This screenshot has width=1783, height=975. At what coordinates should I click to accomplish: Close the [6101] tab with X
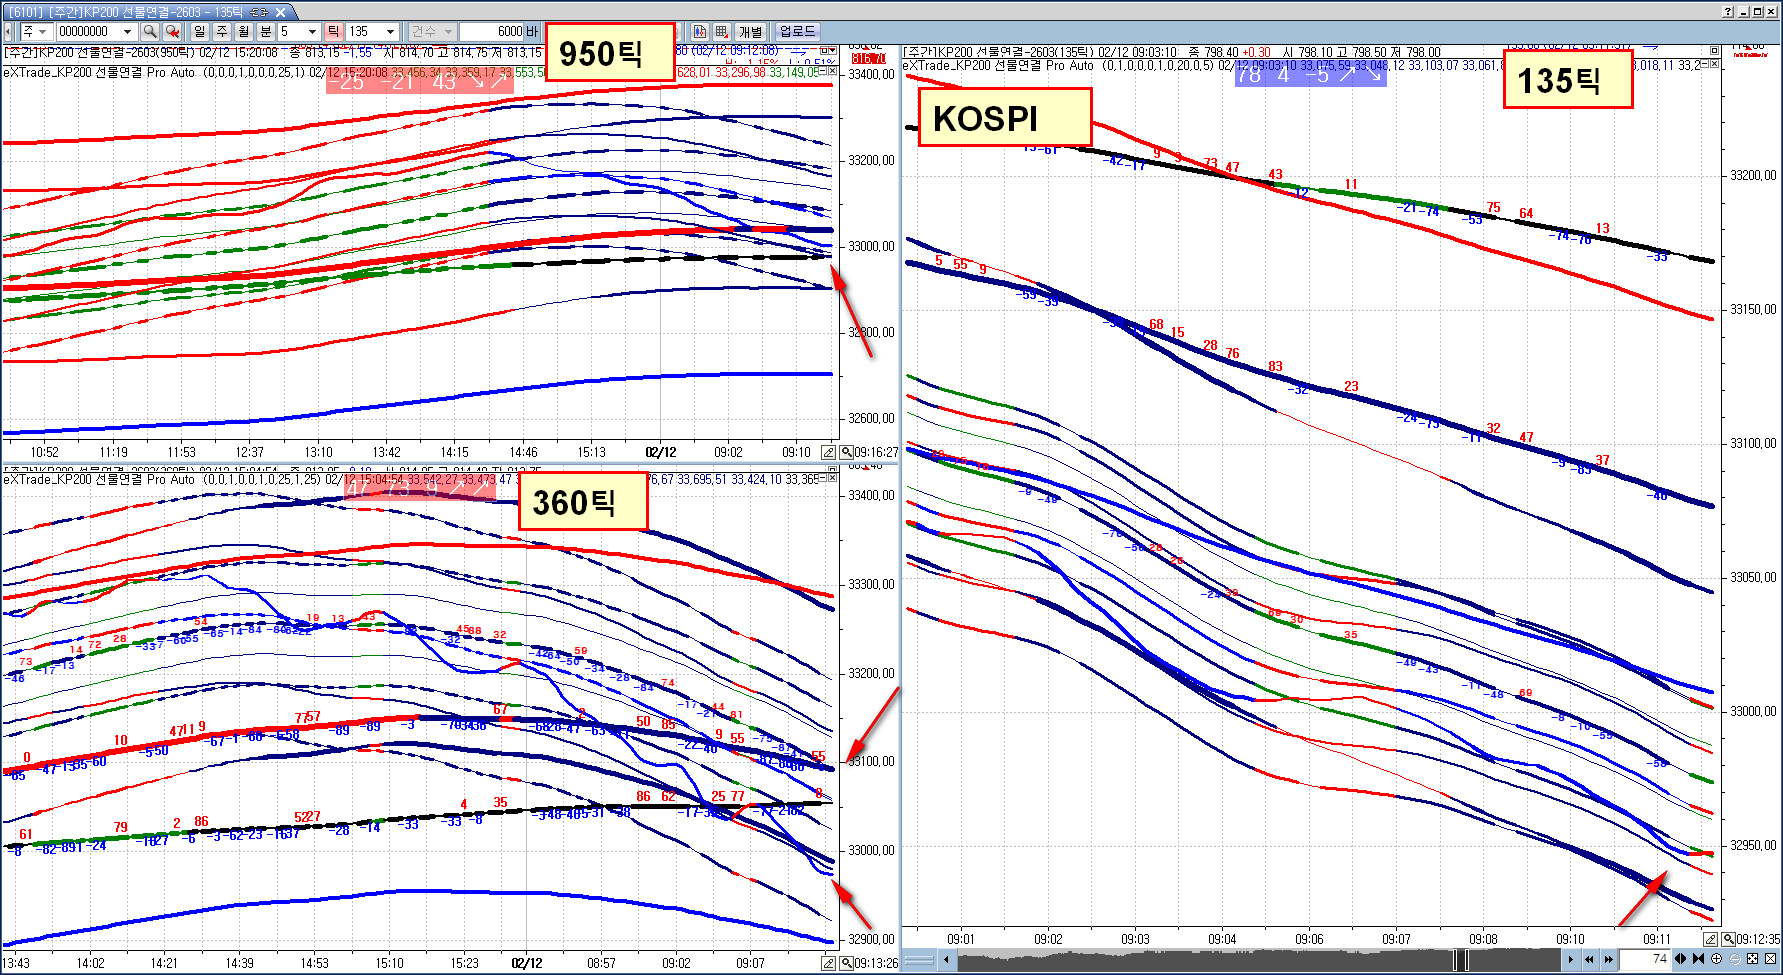(x=281, y=12)
